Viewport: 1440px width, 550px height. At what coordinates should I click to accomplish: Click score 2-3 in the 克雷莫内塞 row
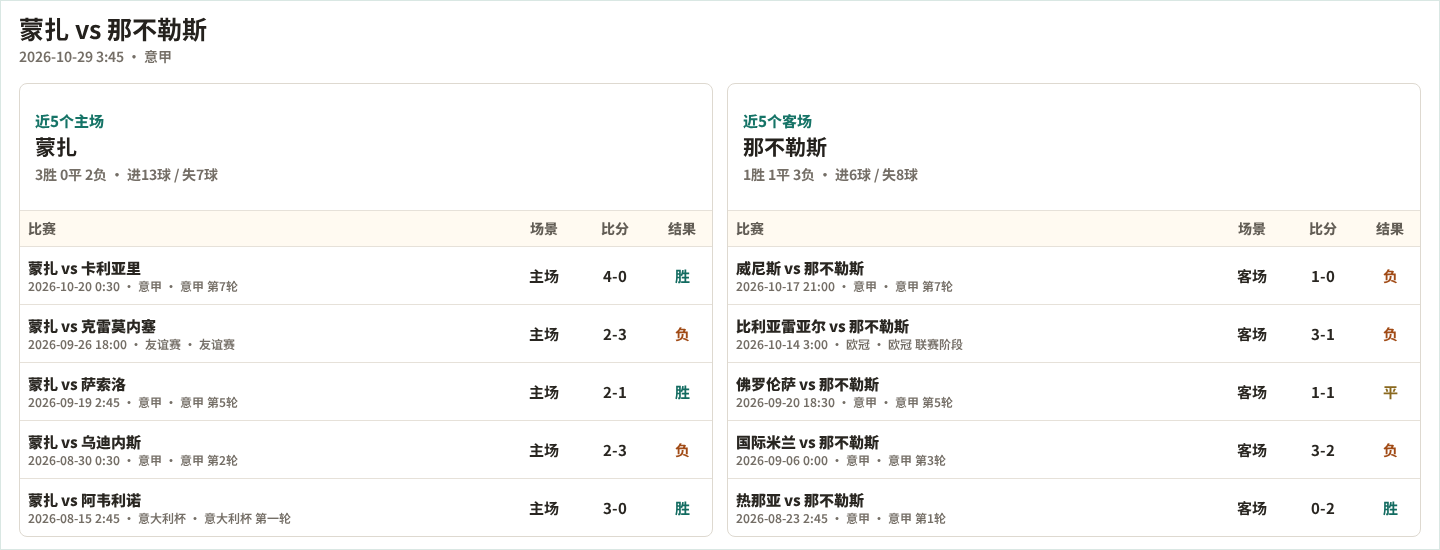[615, 334]
